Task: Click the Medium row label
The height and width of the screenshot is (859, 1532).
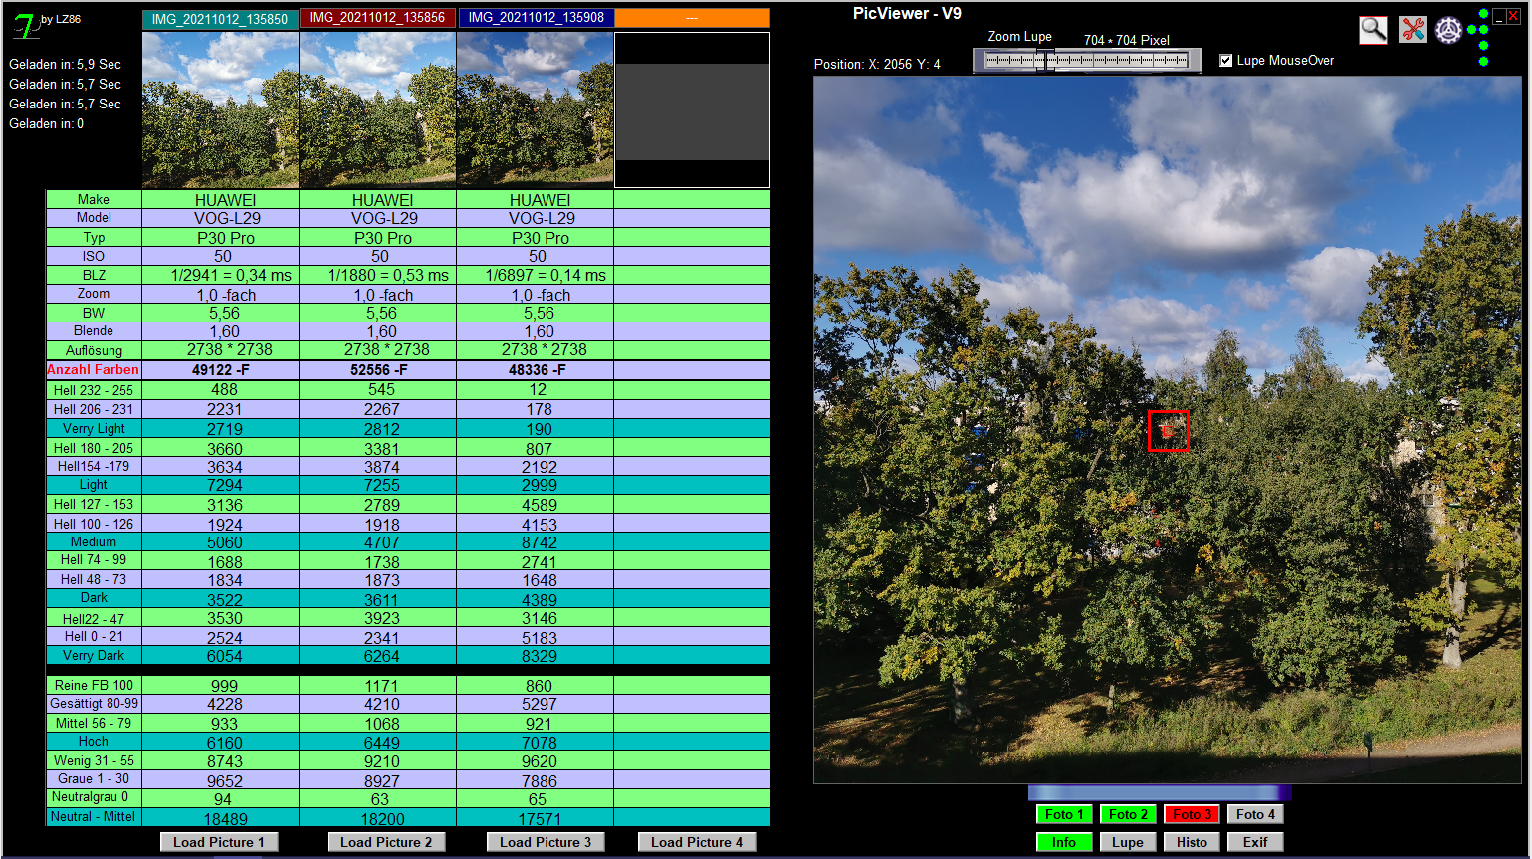Action: coord(94,541)
